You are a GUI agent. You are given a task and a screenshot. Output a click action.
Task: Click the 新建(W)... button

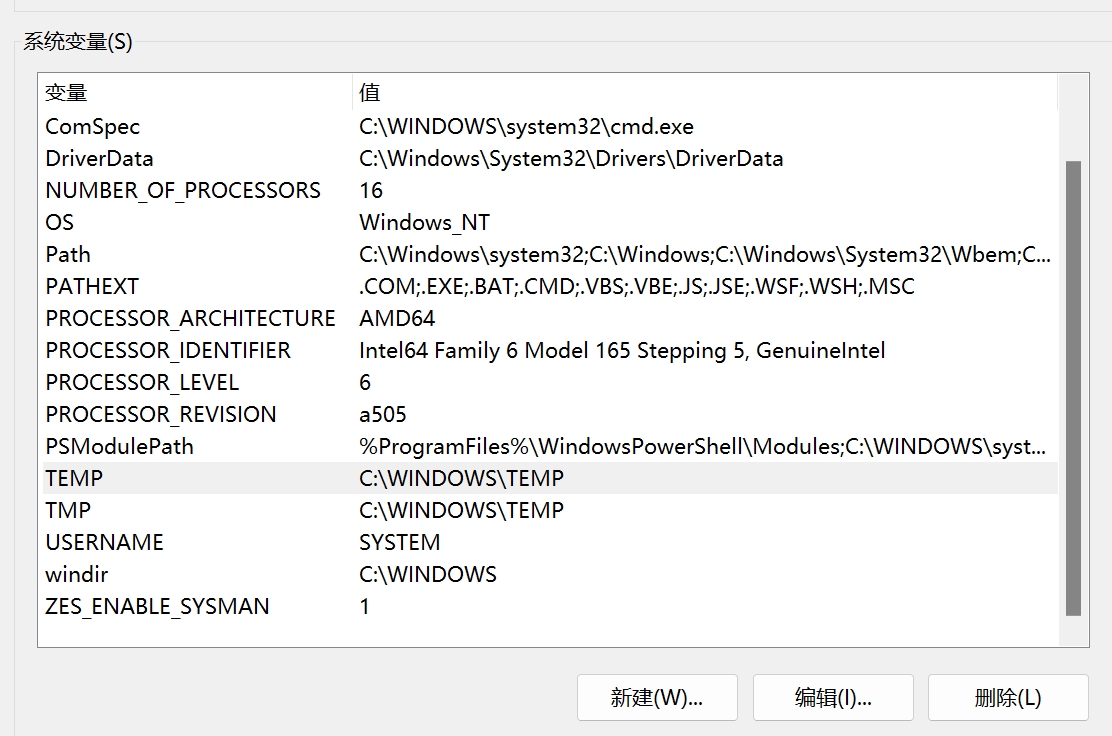tap(657, 698)
